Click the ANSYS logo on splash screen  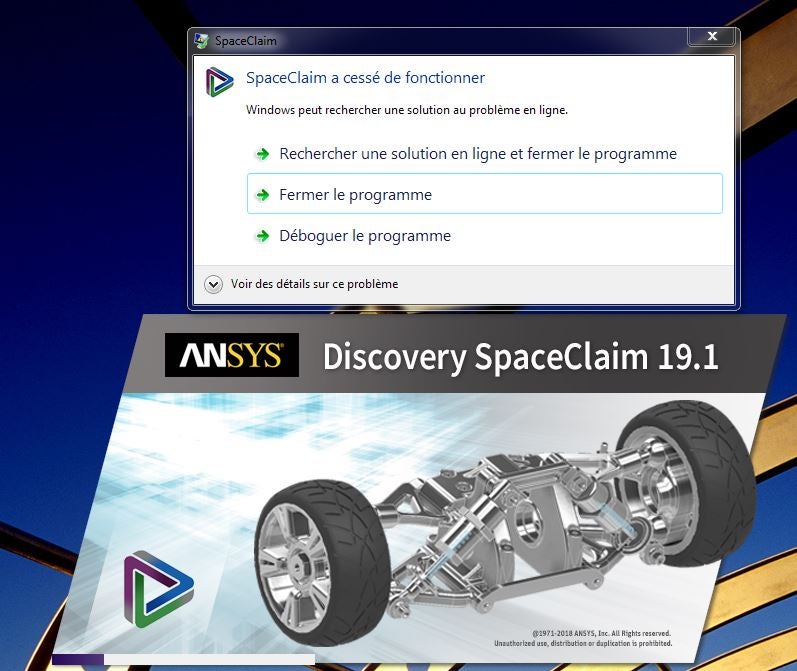point(232,355)
